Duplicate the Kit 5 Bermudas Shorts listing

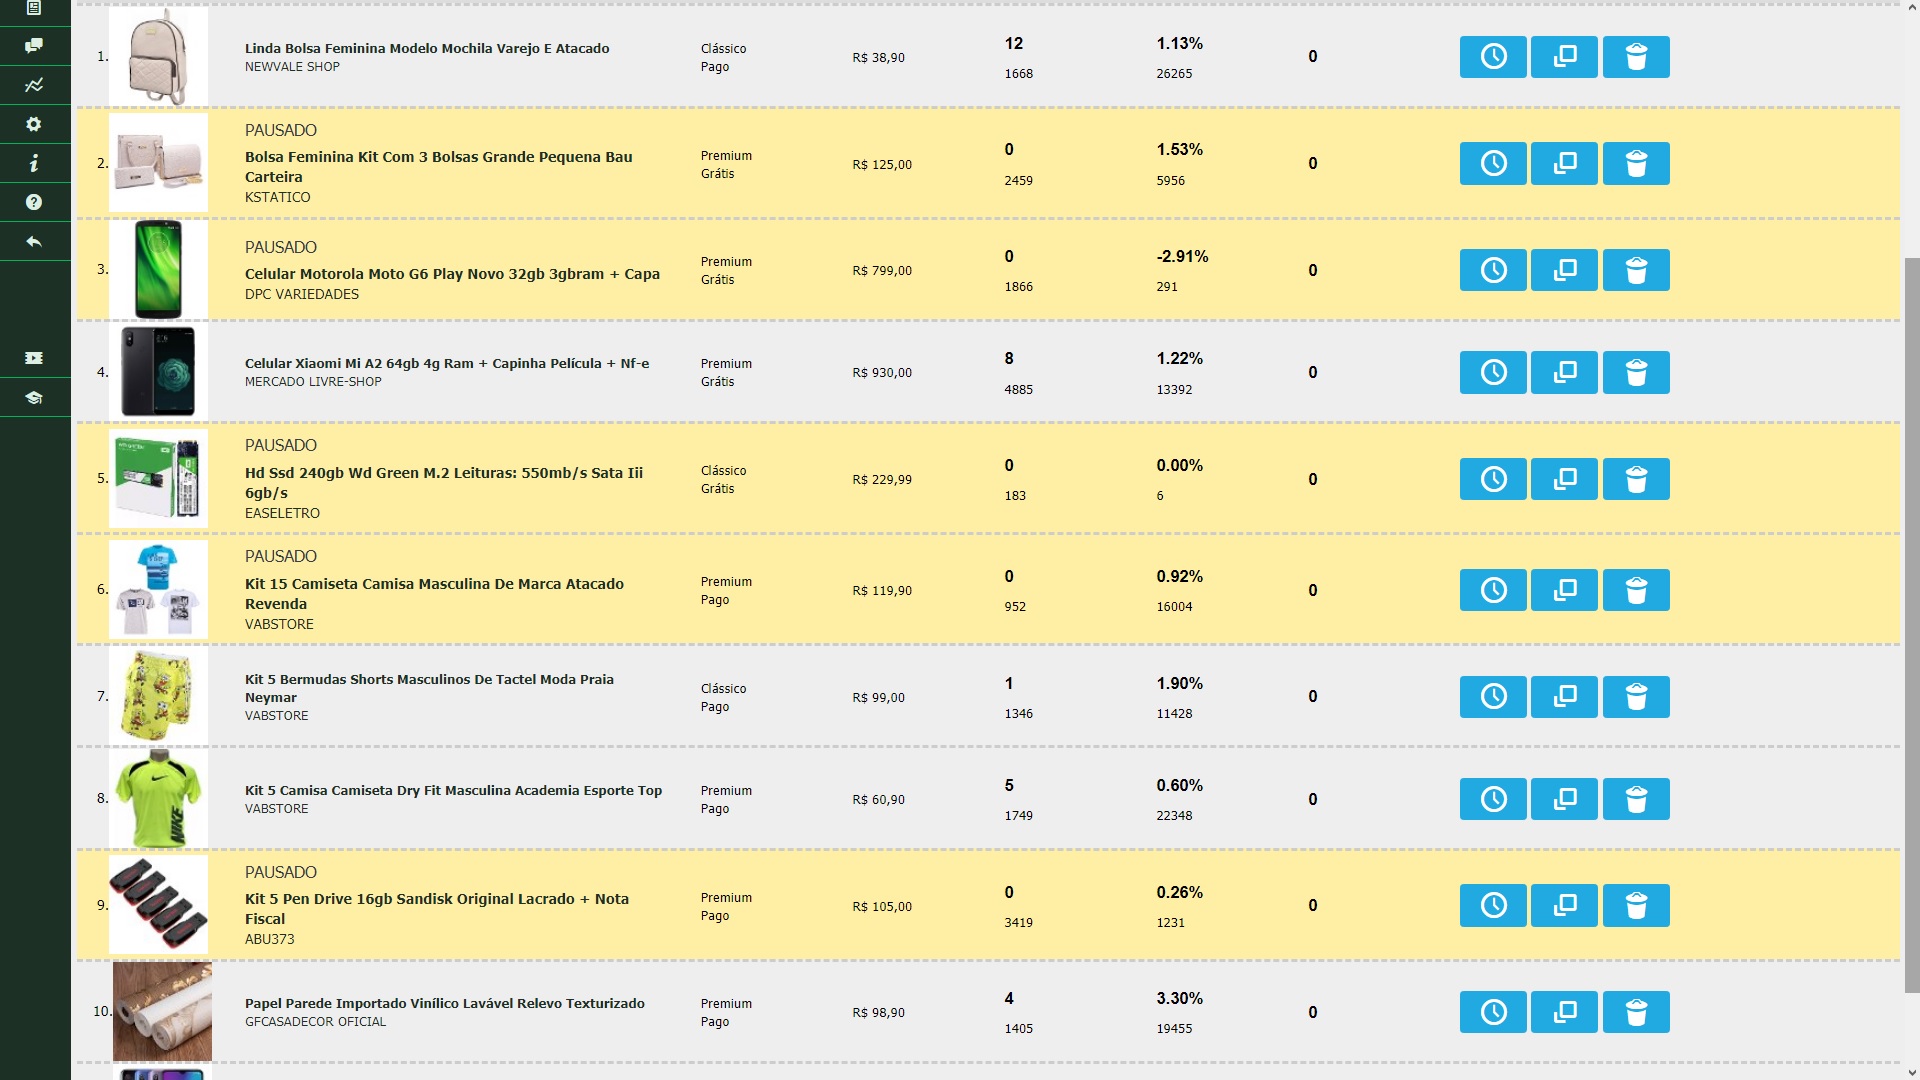point(1564,697)
